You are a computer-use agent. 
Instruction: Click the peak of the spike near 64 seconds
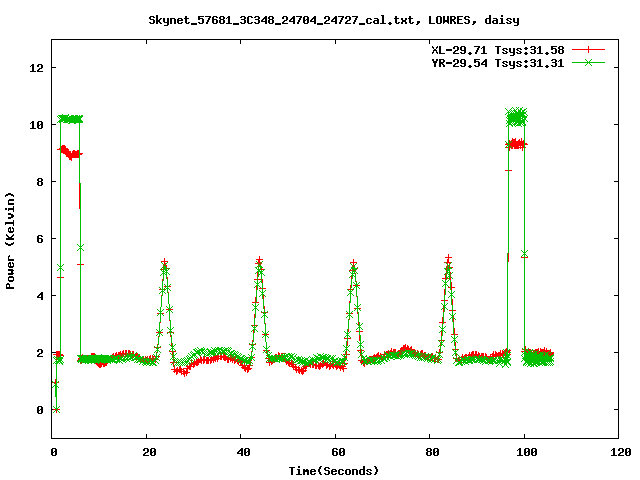[x=353, y=263]
